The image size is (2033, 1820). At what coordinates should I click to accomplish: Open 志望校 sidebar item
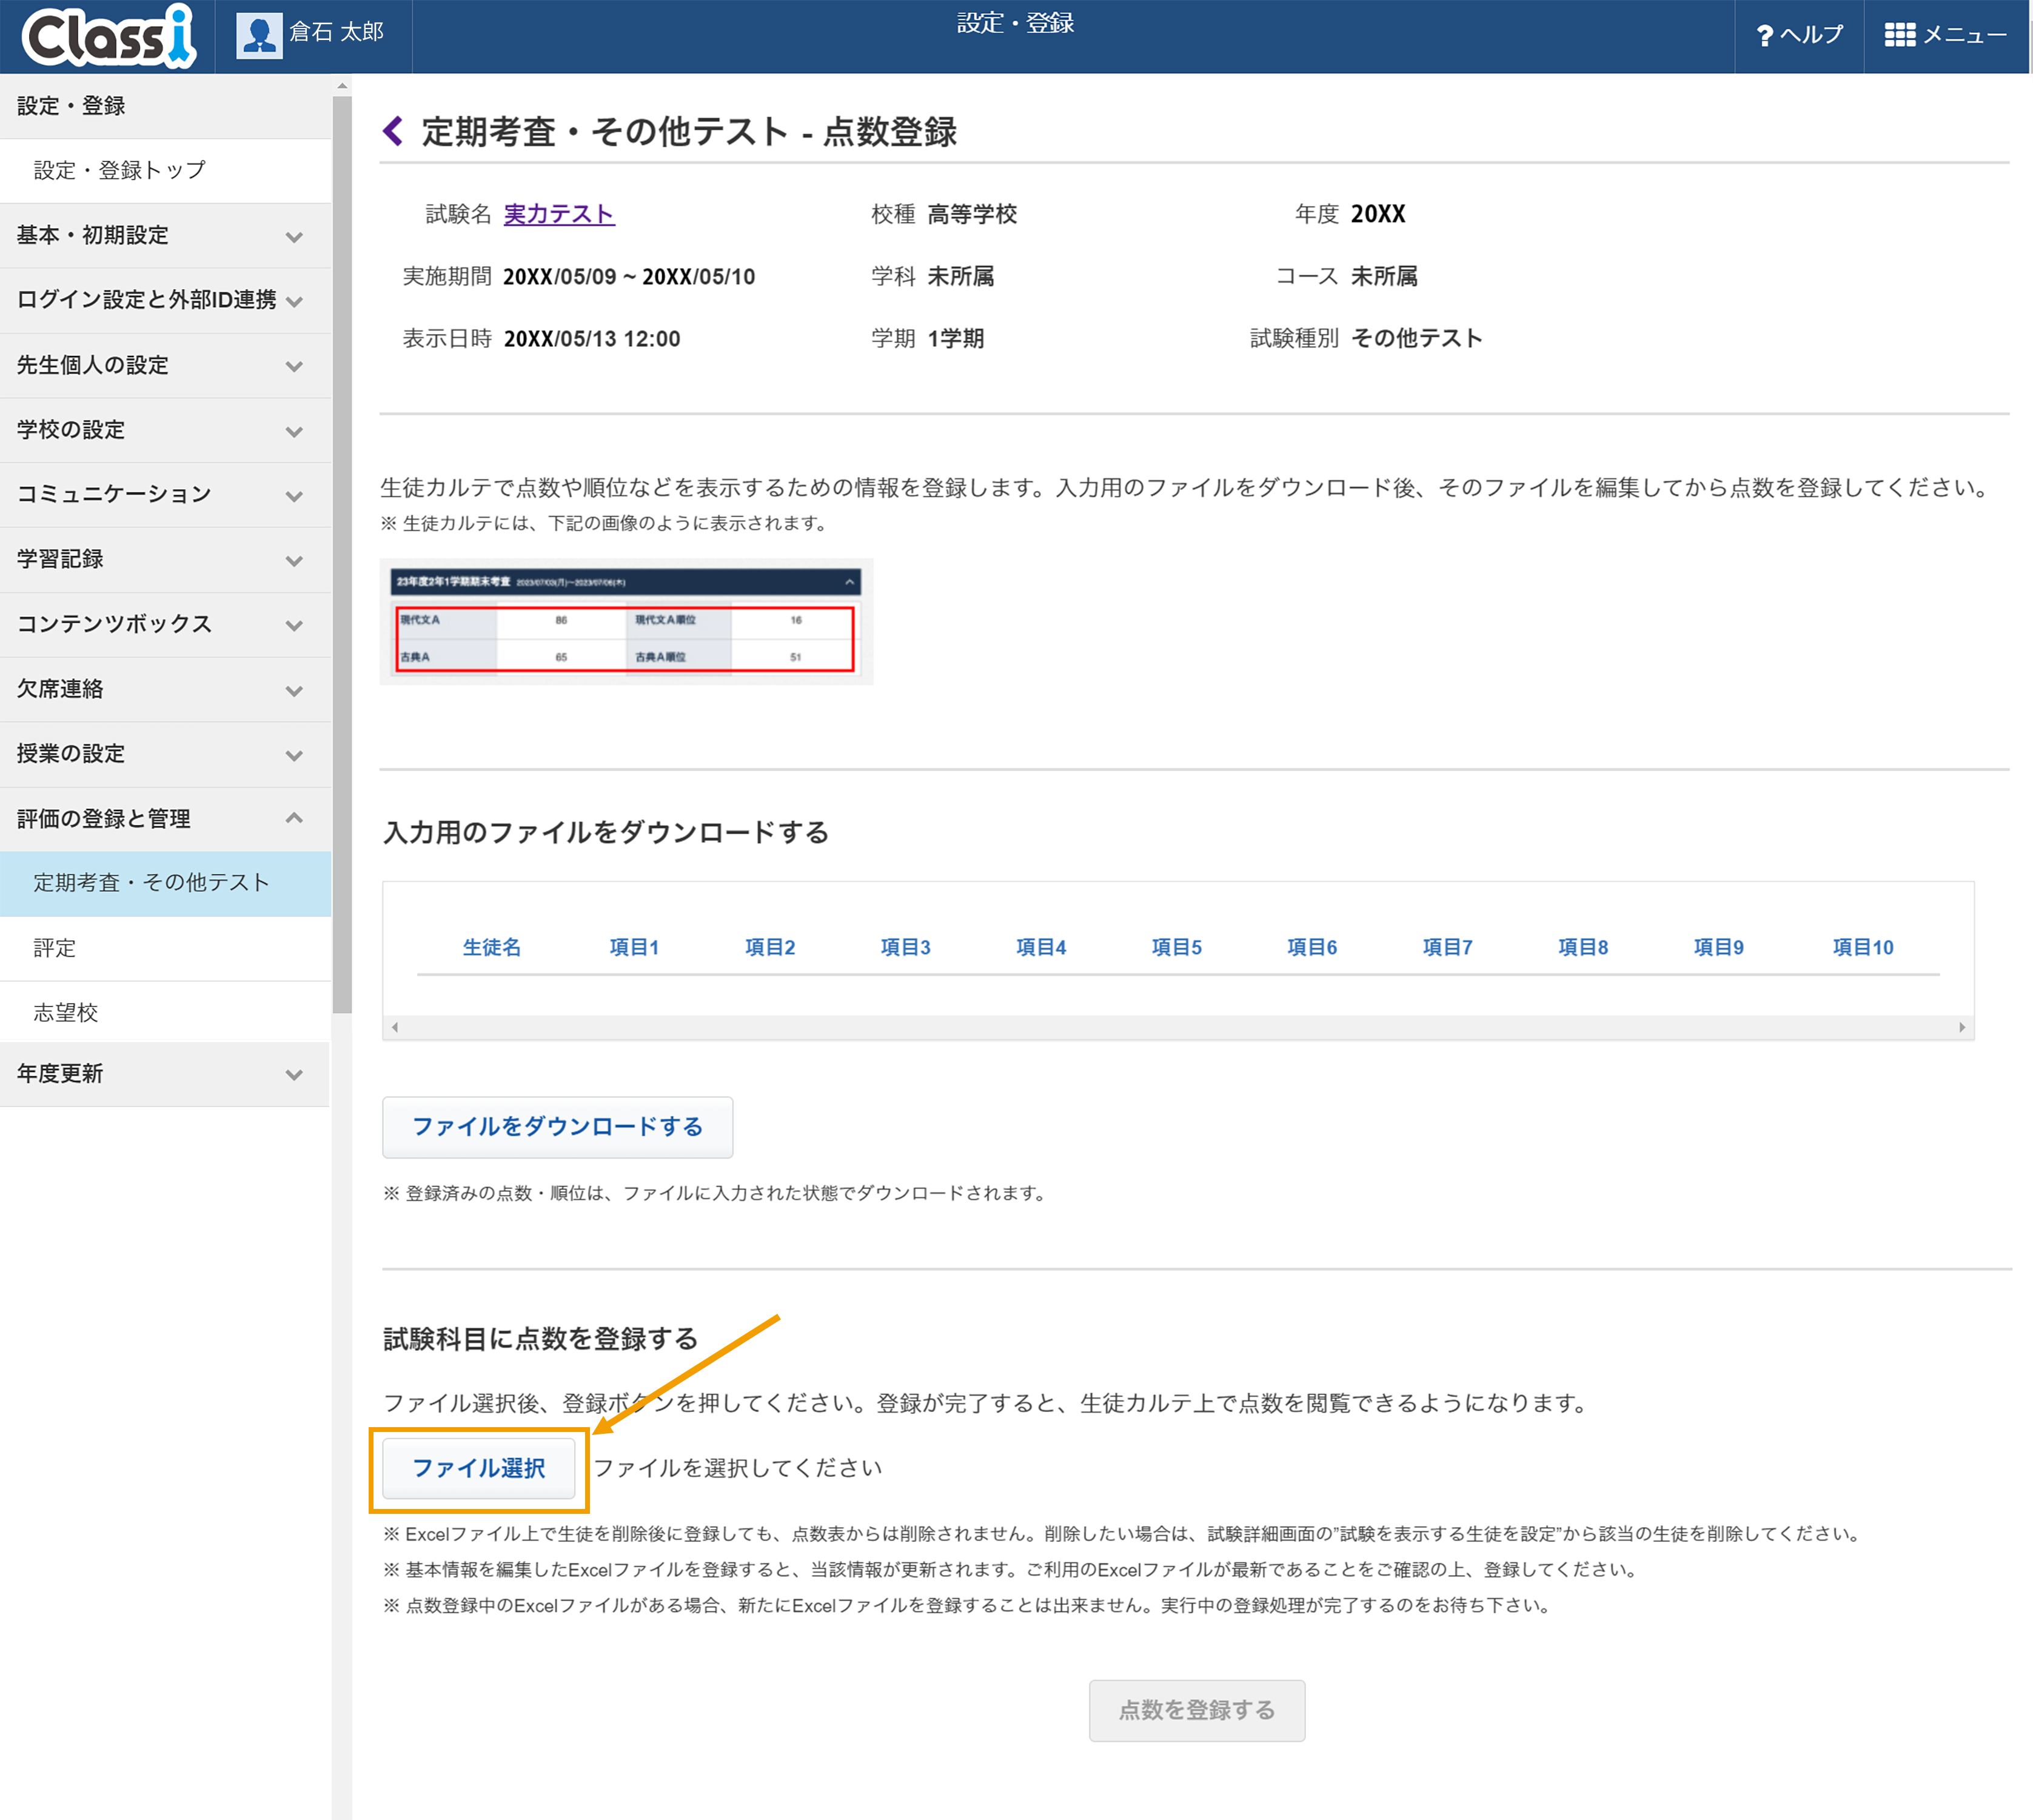coord(165,1012)
